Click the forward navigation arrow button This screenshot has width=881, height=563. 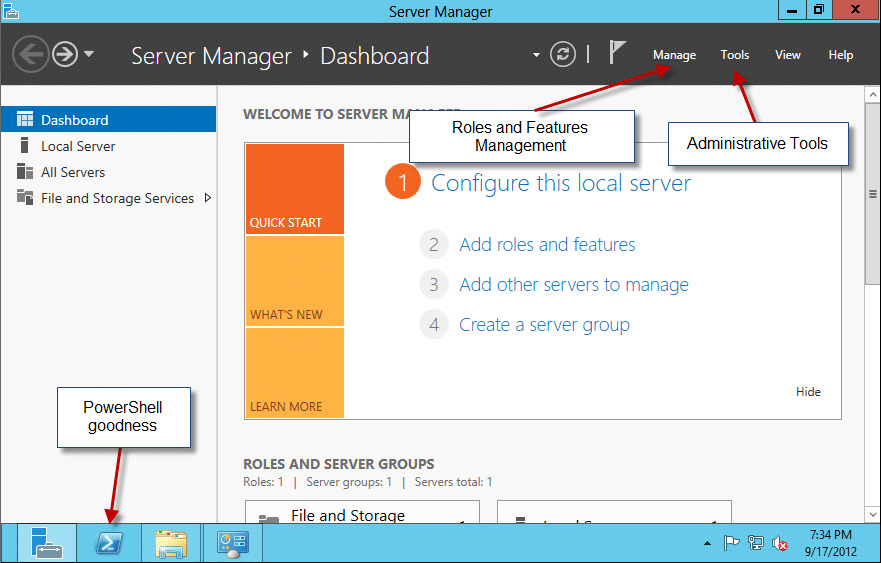click(65, 54)
